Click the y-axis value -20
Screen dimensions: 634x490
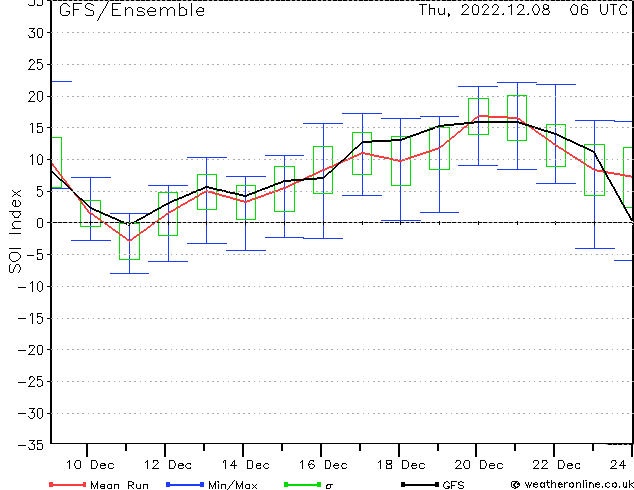[x=31, y=350]
